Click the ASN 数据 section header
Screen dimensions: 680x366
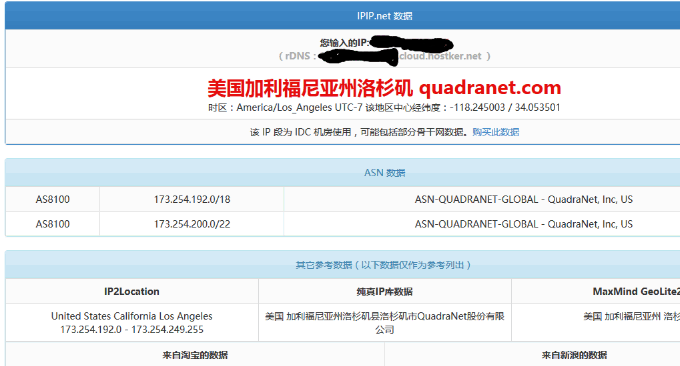385,173
